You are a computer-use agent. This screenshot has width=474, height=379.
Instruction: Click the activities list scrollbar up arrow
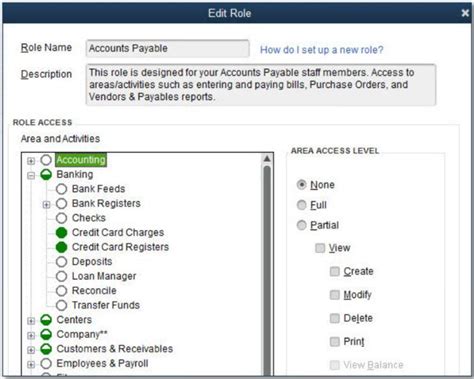tap(267, 159)
